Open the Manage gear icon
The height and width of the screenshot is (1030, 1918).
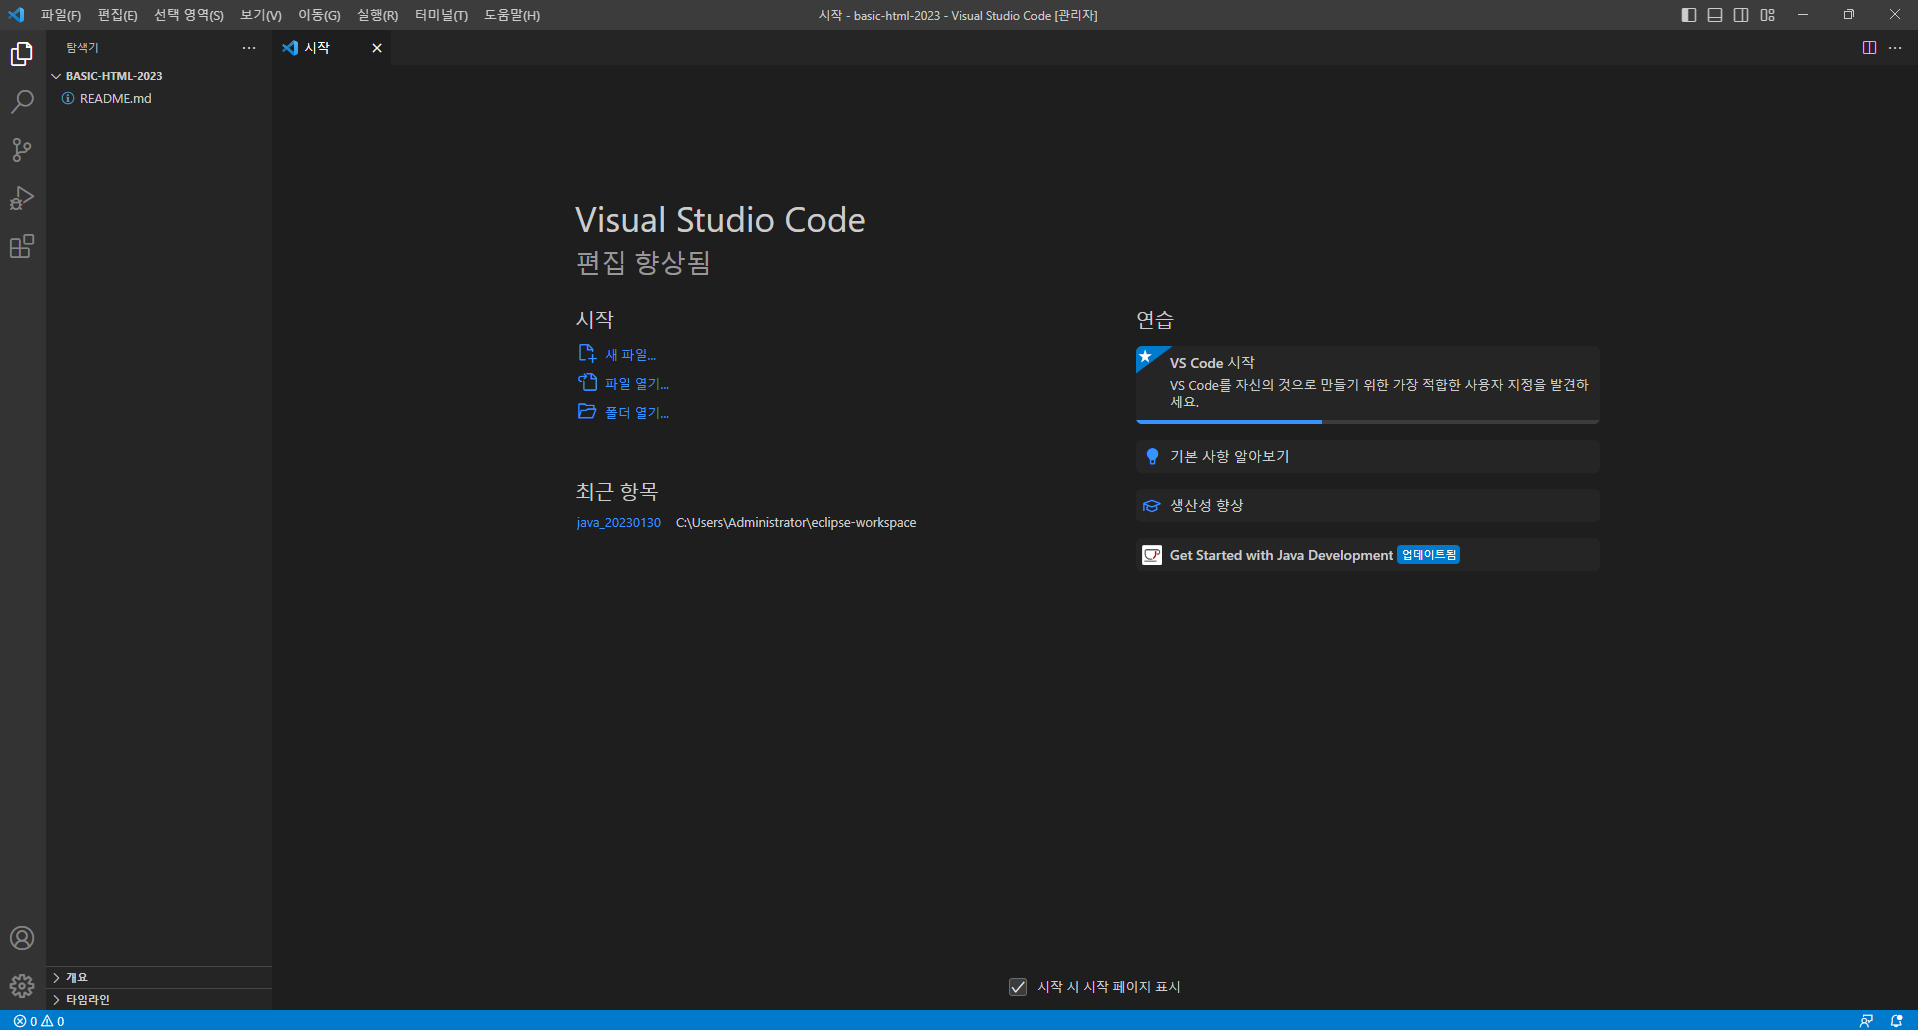[x=22, y=986]
